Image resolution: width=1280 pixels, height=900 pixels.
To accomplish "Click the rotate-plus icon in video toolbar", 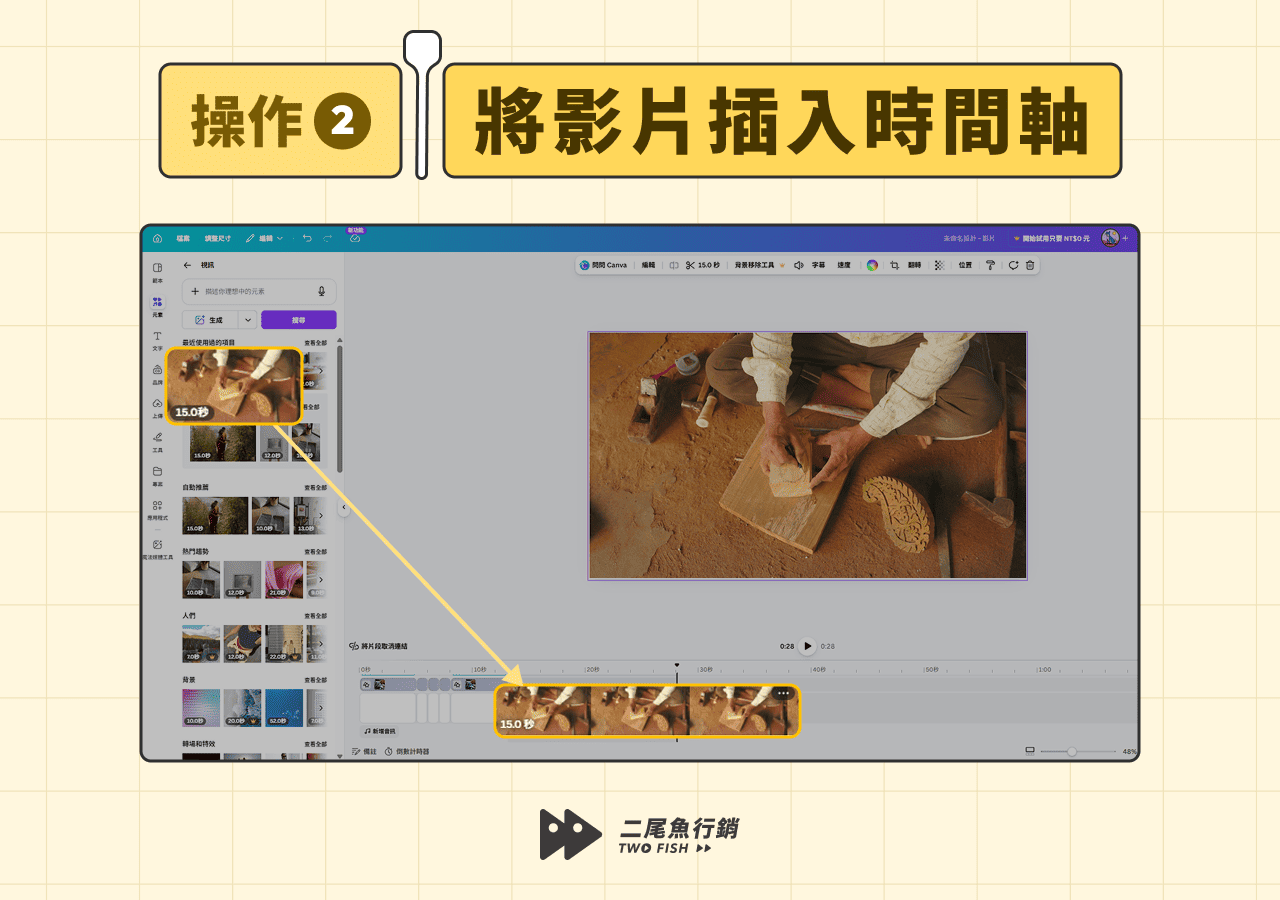I will coord(1014,265).
